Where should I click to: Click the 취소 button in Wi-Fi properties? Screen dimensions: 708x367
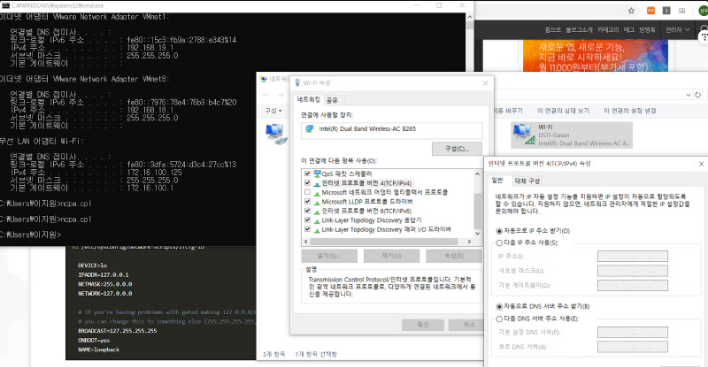466,325
